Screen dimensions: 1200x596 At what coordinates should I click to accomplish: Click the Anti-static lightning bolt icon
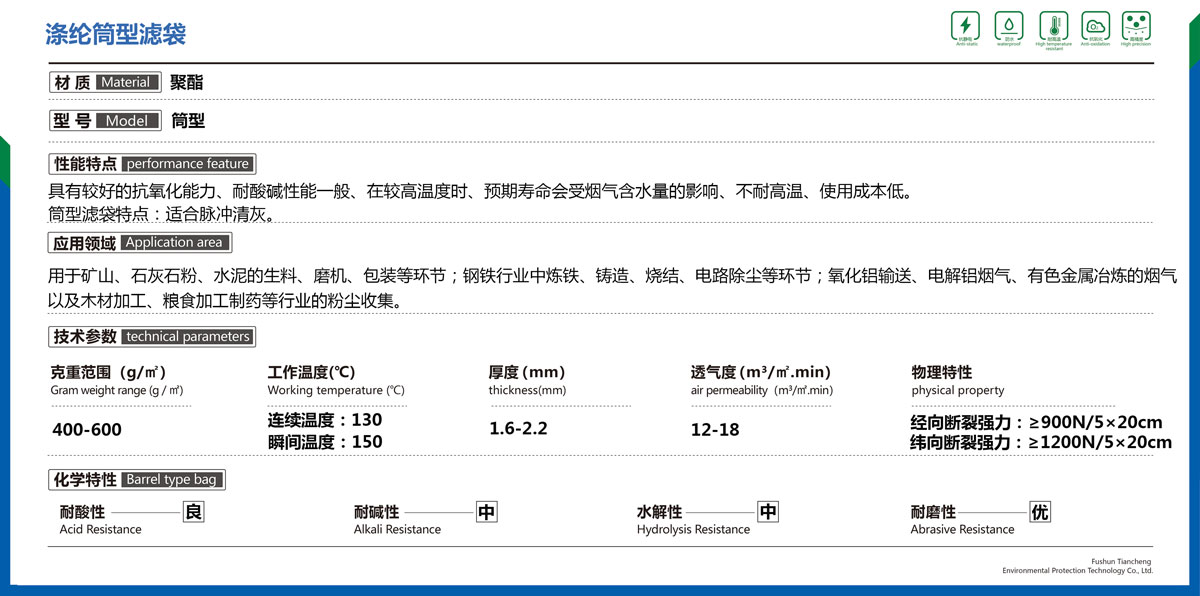965,25
